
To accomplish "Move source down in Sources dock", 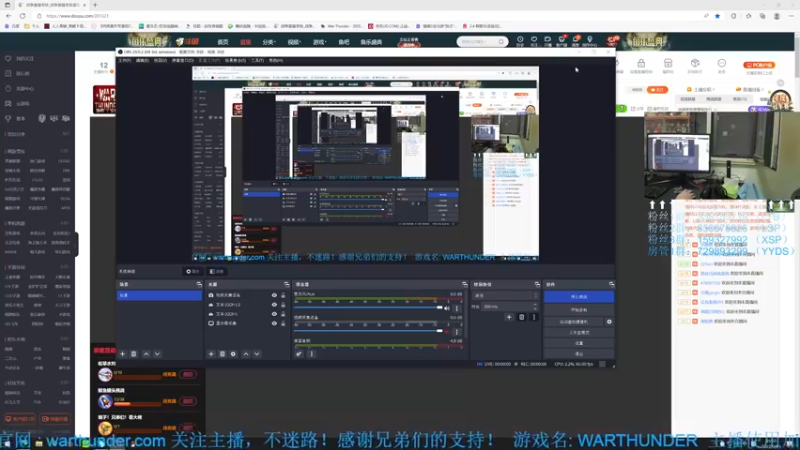I will [x=257, y=354].
